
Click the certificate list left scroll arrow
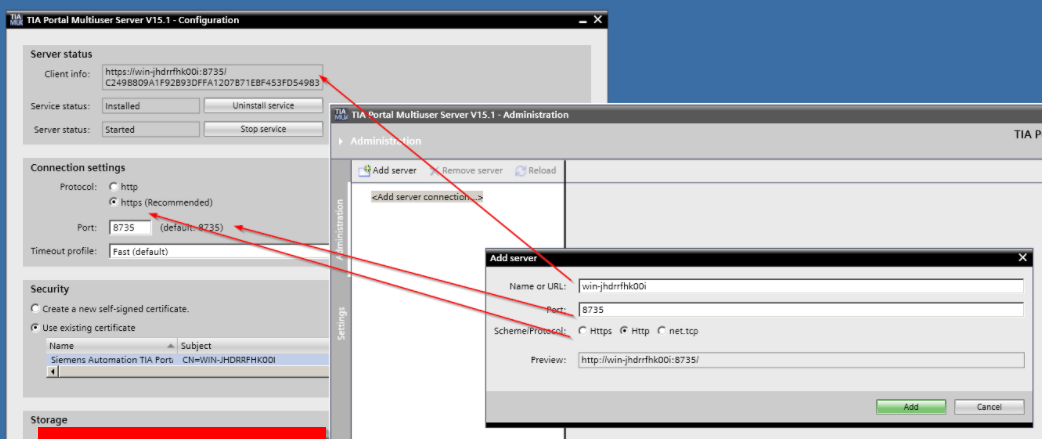(52, 372)
